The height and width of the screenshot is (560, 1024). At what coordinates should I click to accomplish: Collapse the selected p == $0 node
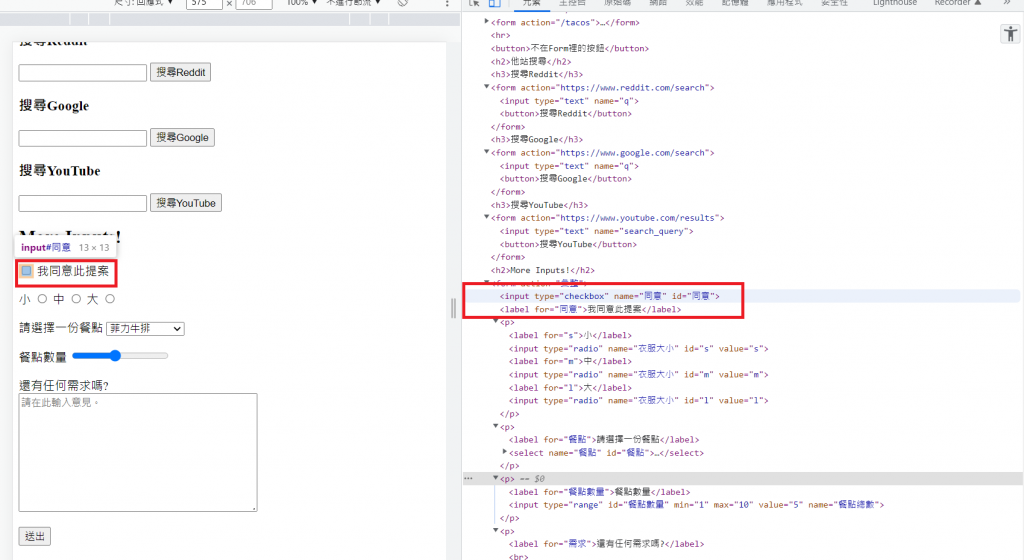pyautogui.click(x=496, y=478)
